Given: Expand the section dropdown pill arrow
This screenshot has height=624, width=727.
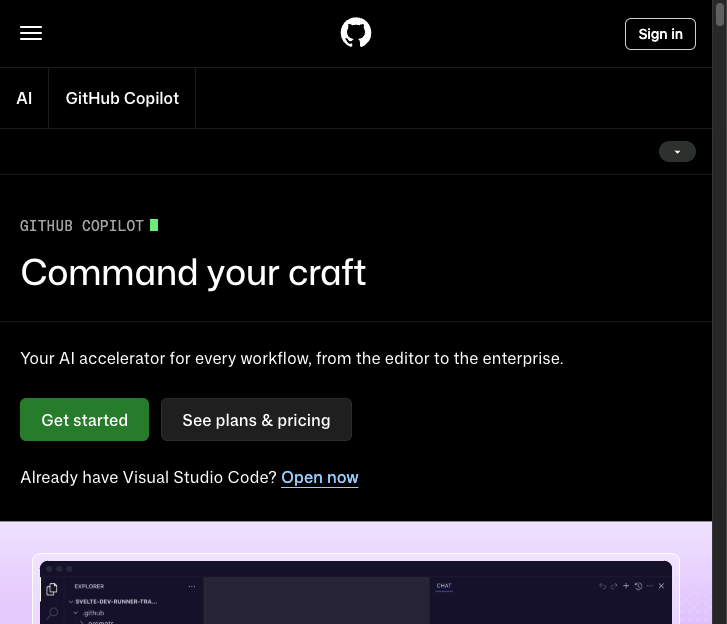Looking at the screenshot, I should pyautogui.click(x=677, y=152).
